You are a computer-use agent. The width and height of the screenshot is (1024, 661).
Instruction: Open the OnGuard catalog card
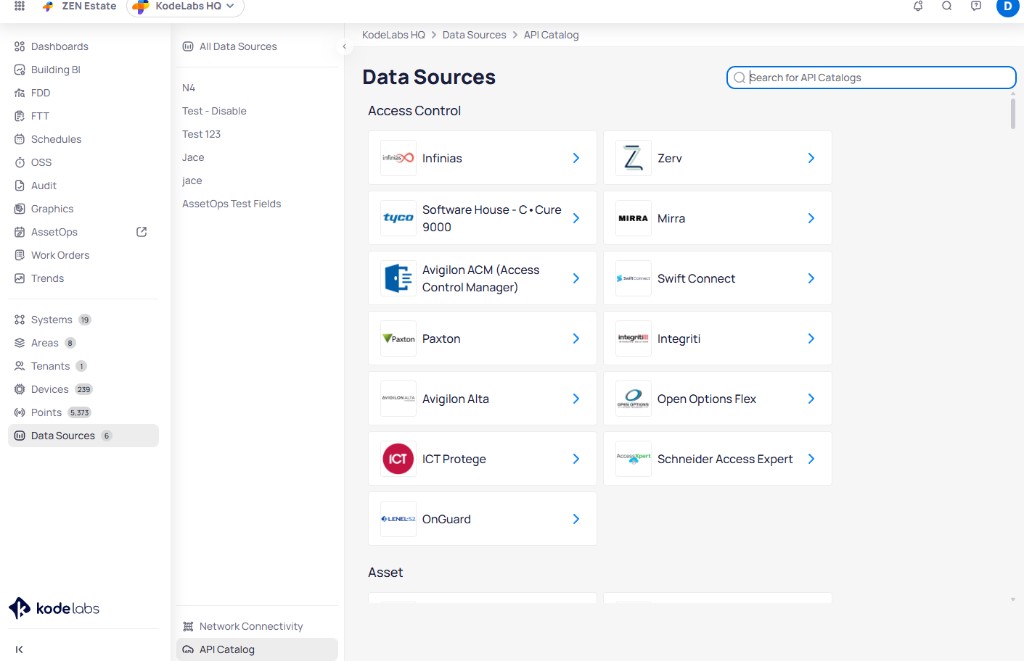coord(483,519)
